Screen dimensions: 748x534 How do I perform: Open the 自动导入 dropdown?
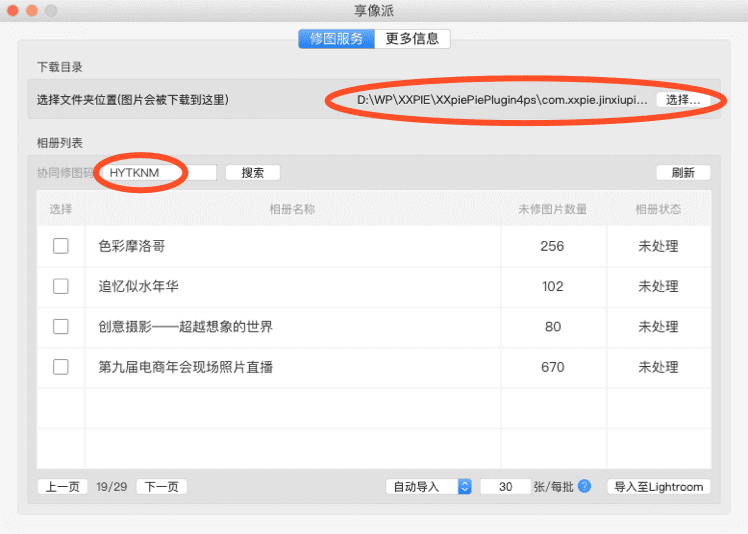point(429,487)
